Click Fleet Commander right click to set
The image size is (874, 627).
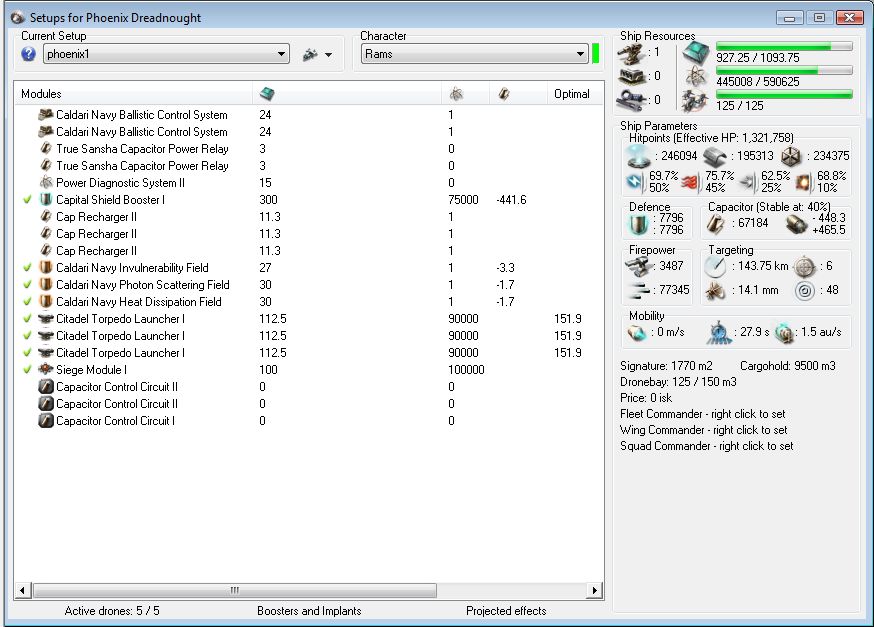click(x=702, y=414)
